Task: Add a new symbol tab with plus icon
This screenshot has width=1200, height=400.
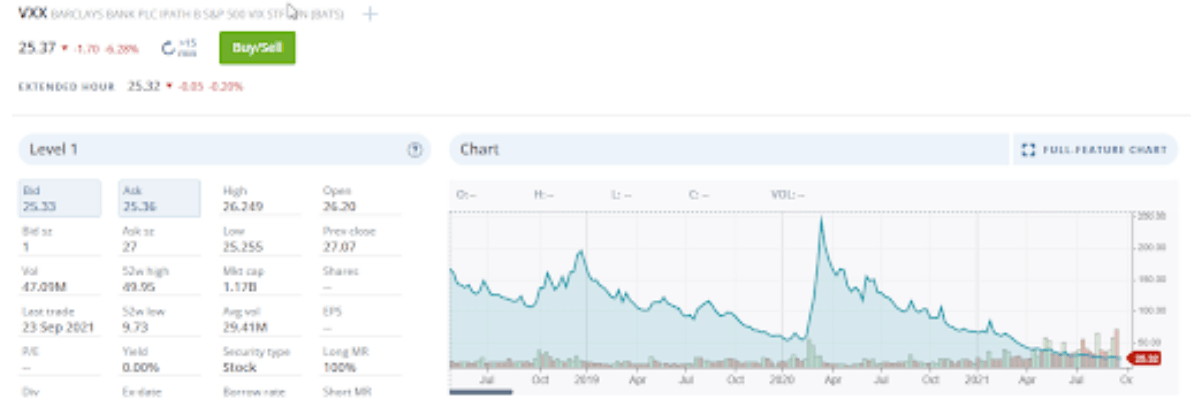Action: (369, 14)
